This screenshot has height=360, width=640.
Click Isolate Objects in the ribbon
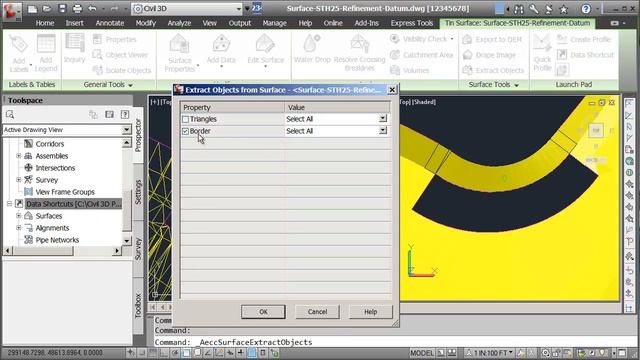[122, 71]
